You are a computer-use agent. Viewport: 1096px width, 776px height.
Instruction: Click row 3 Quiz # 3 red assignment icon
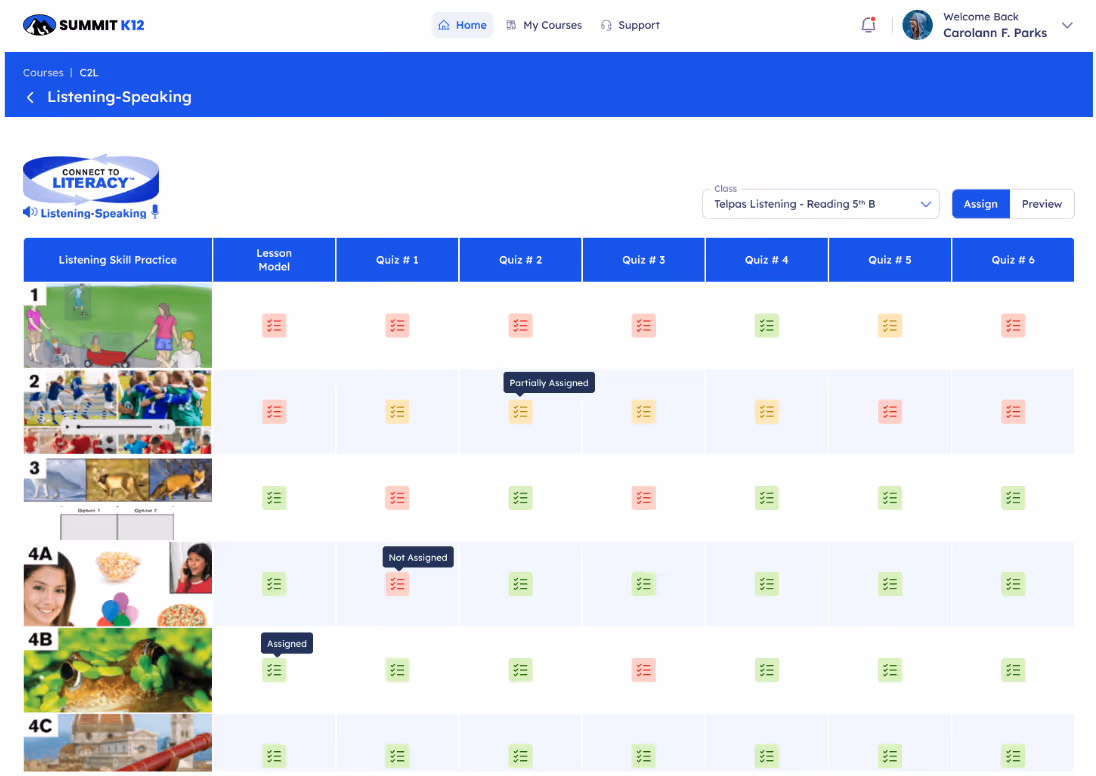pyautogui.click(x=643, y=498)
